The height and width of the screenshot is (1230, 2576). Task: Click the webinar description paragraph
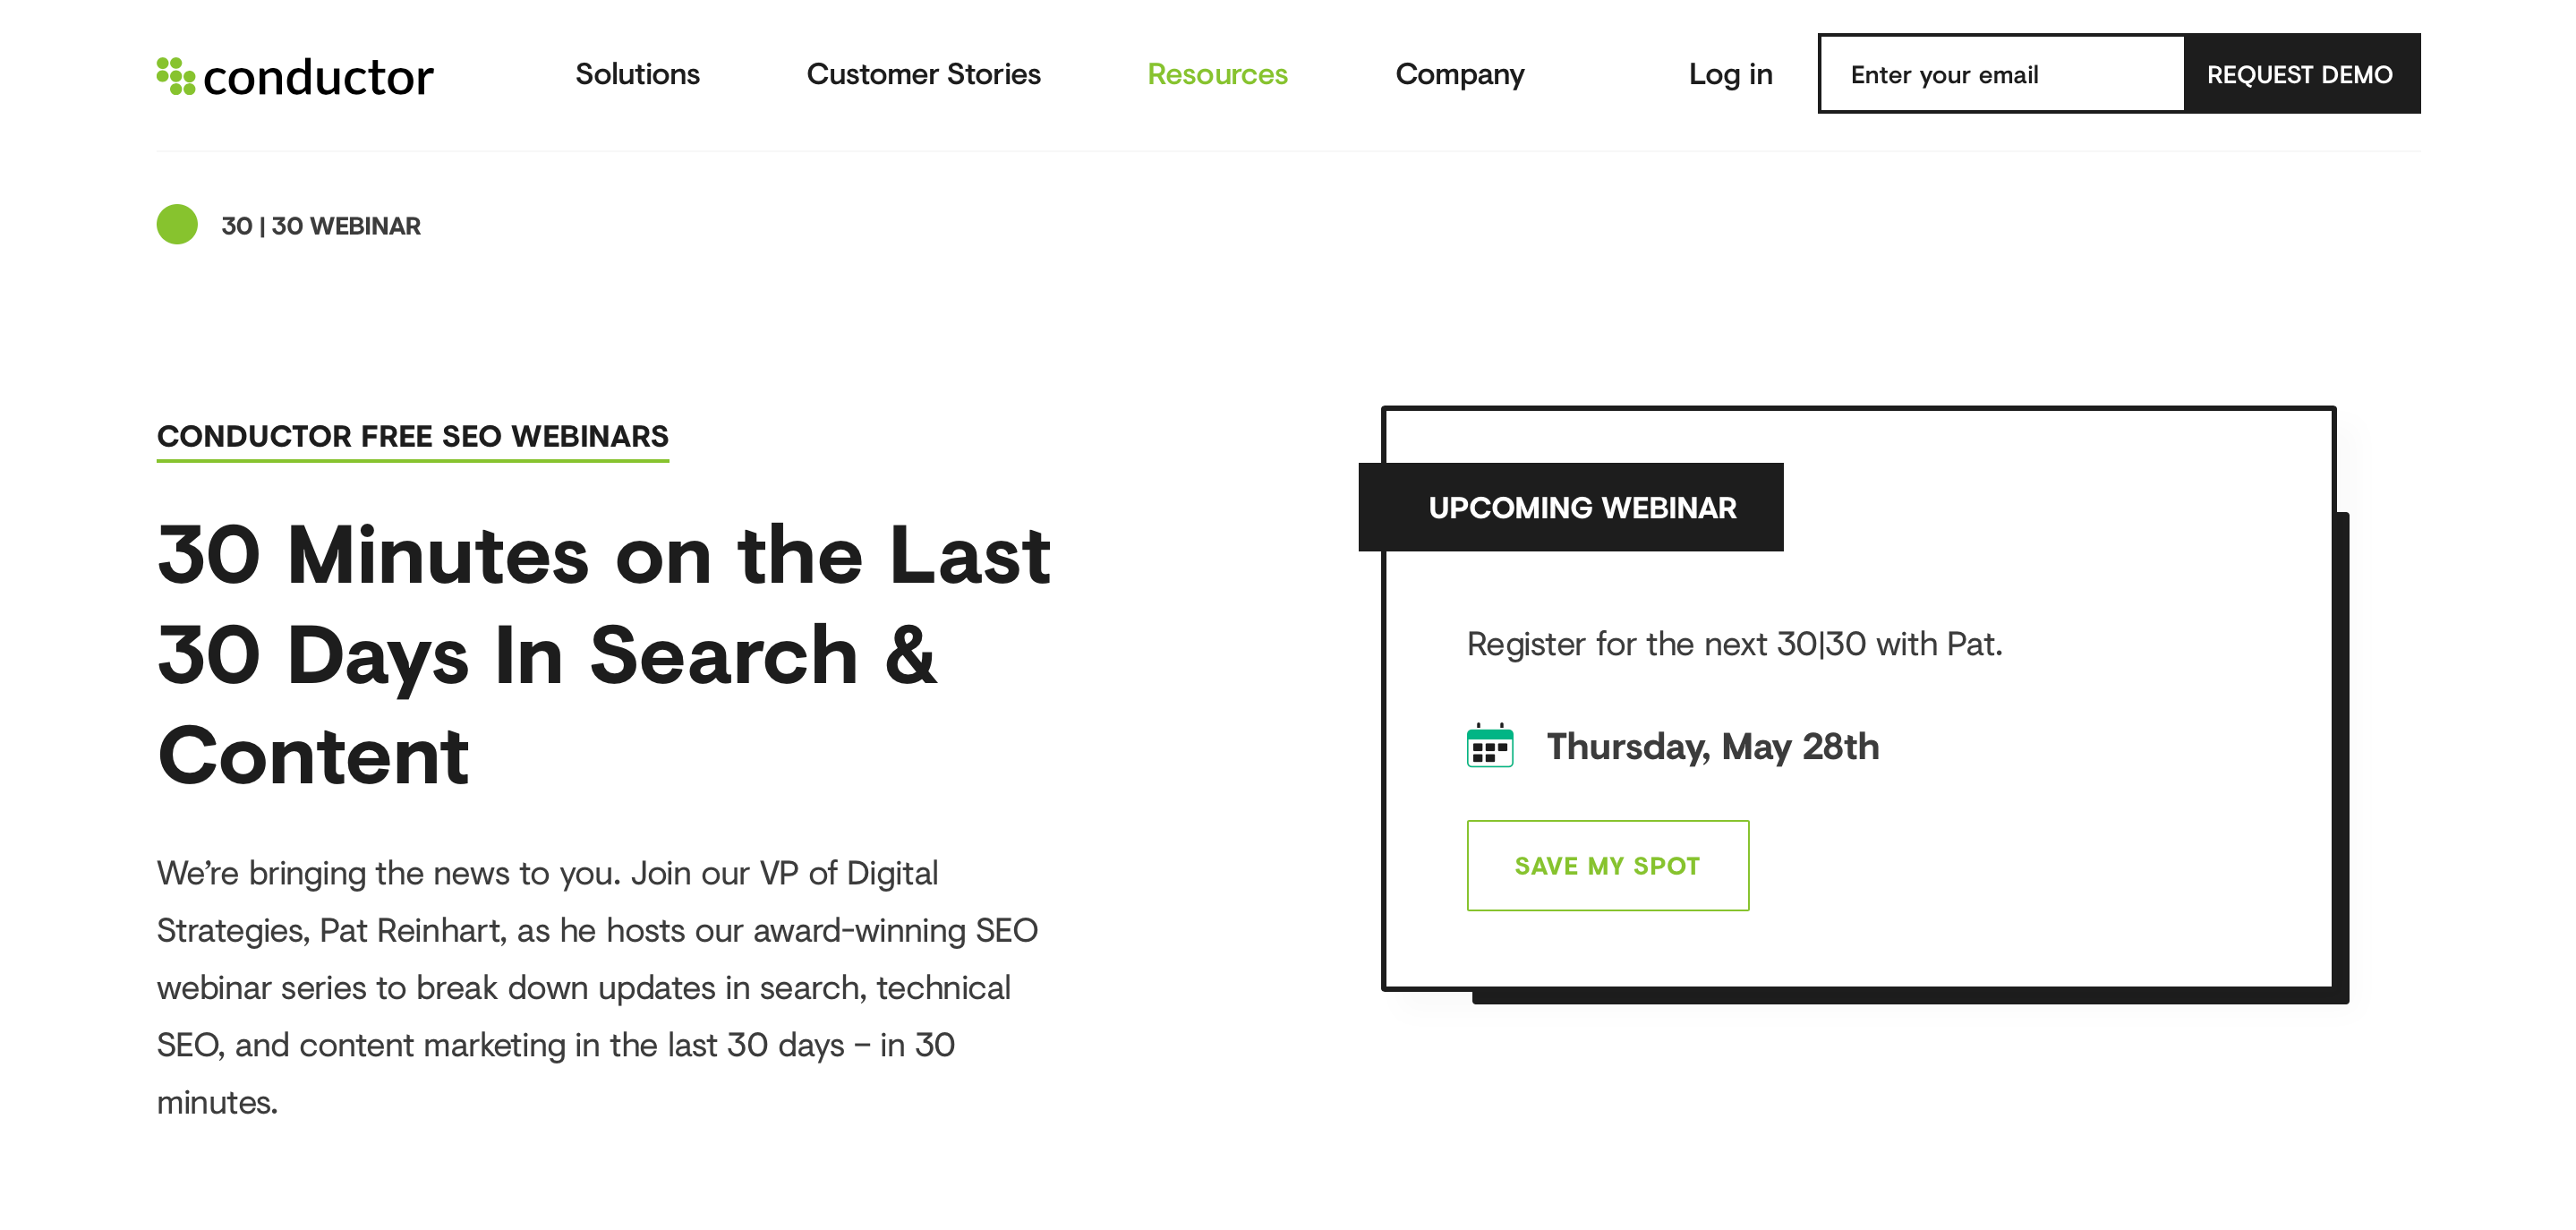point(597,987)
